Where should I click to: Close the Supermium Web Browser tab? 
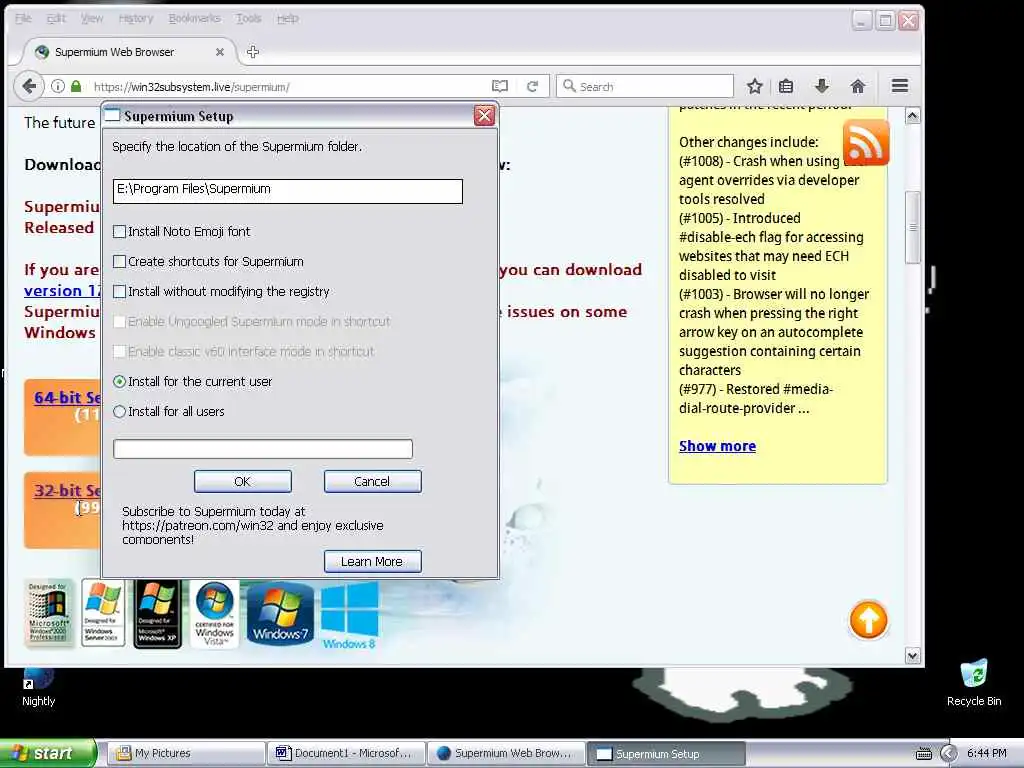click(219, 52)
